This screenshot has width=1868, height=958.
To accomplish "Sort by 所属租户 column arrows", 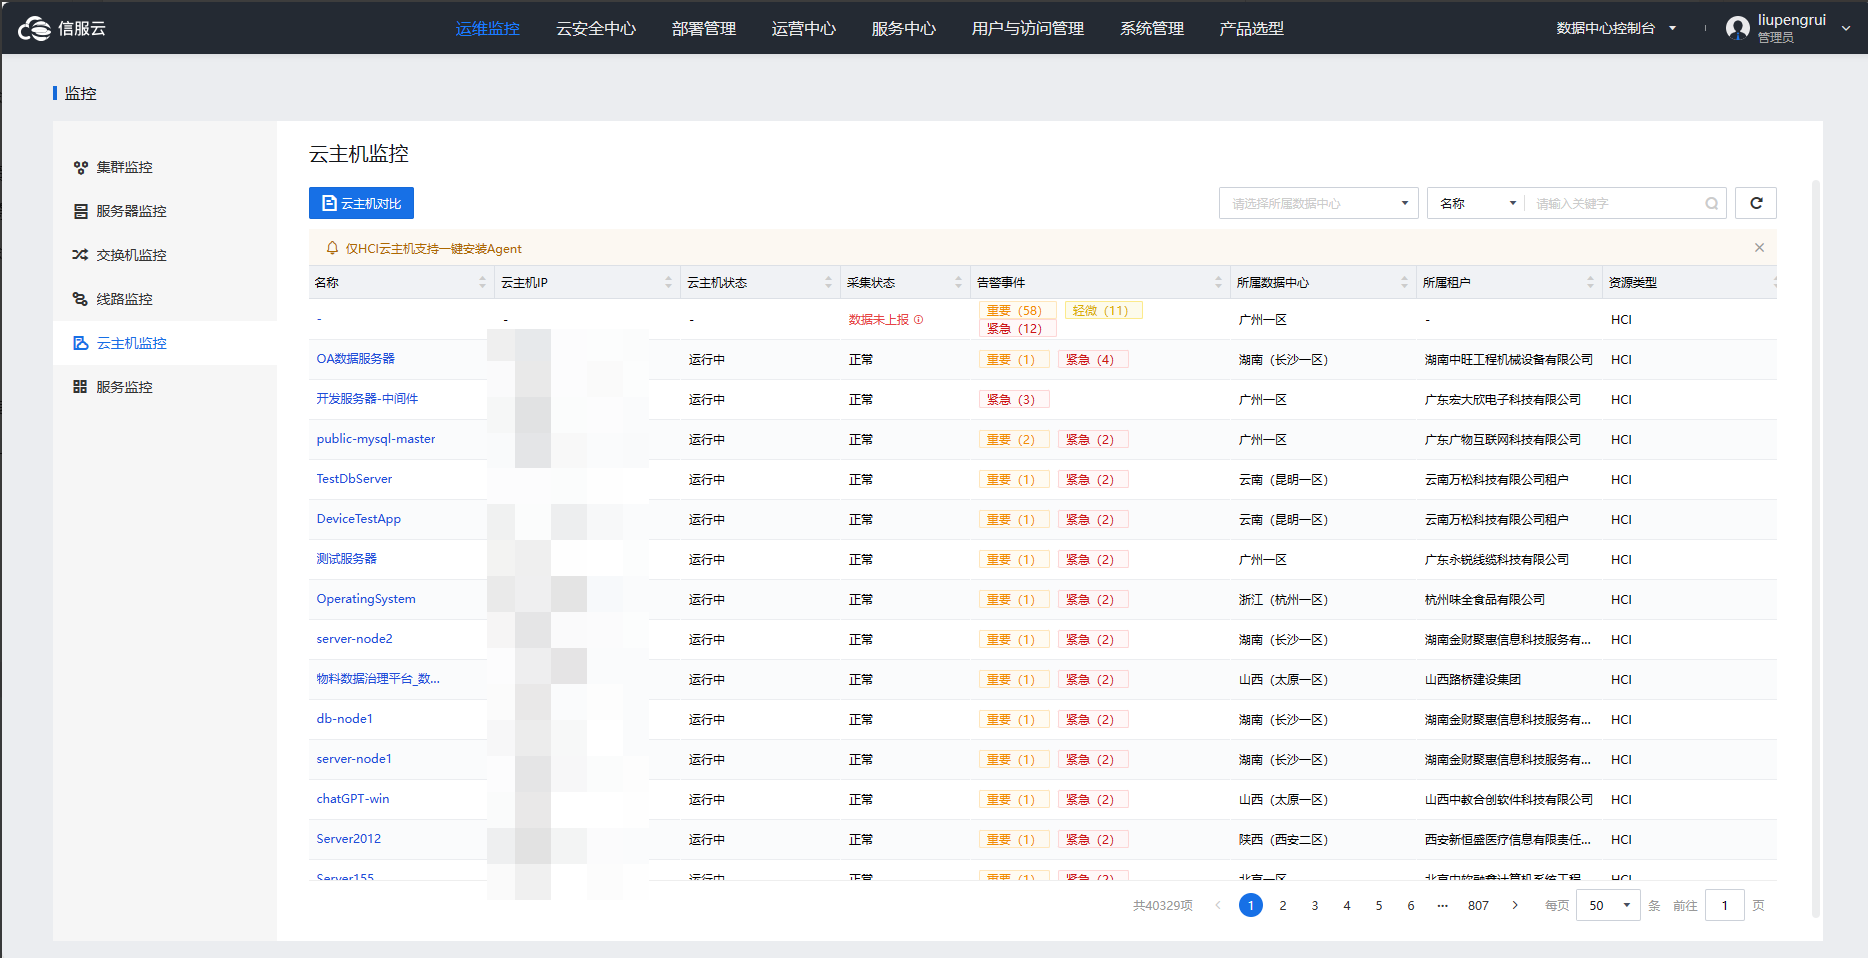I will [x=1591, y=283].
